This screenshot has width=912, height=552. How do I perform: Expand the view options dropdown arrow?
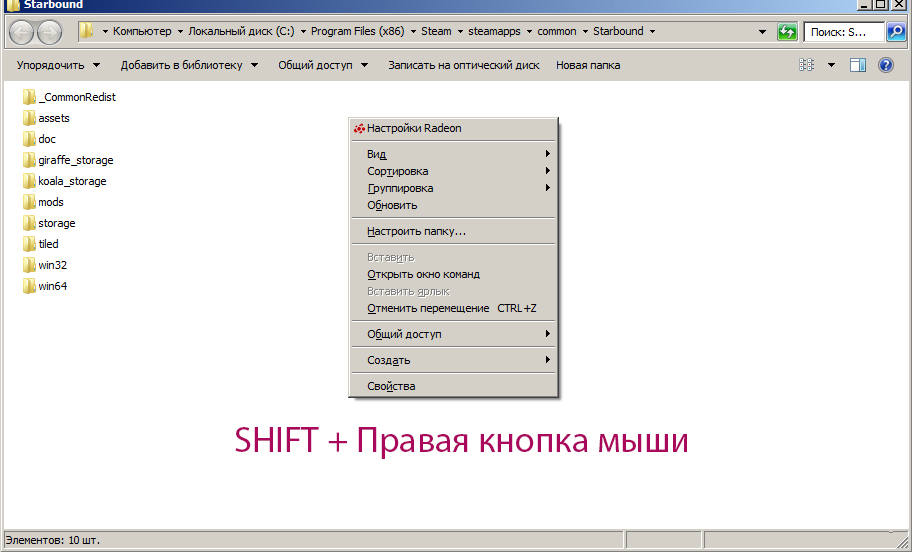(x=831, y=65)
